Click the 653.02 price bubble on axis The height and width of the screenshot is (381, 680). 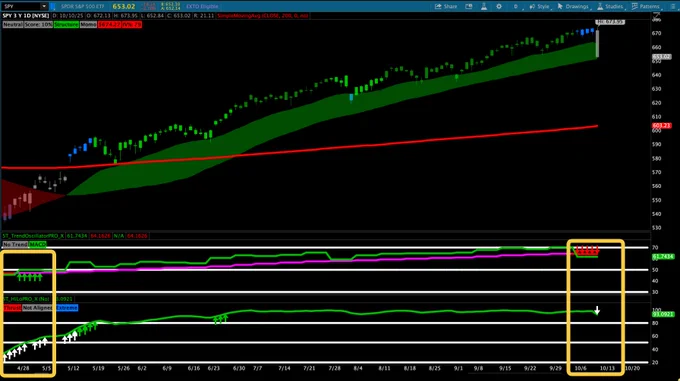click(x=662, y=57)
